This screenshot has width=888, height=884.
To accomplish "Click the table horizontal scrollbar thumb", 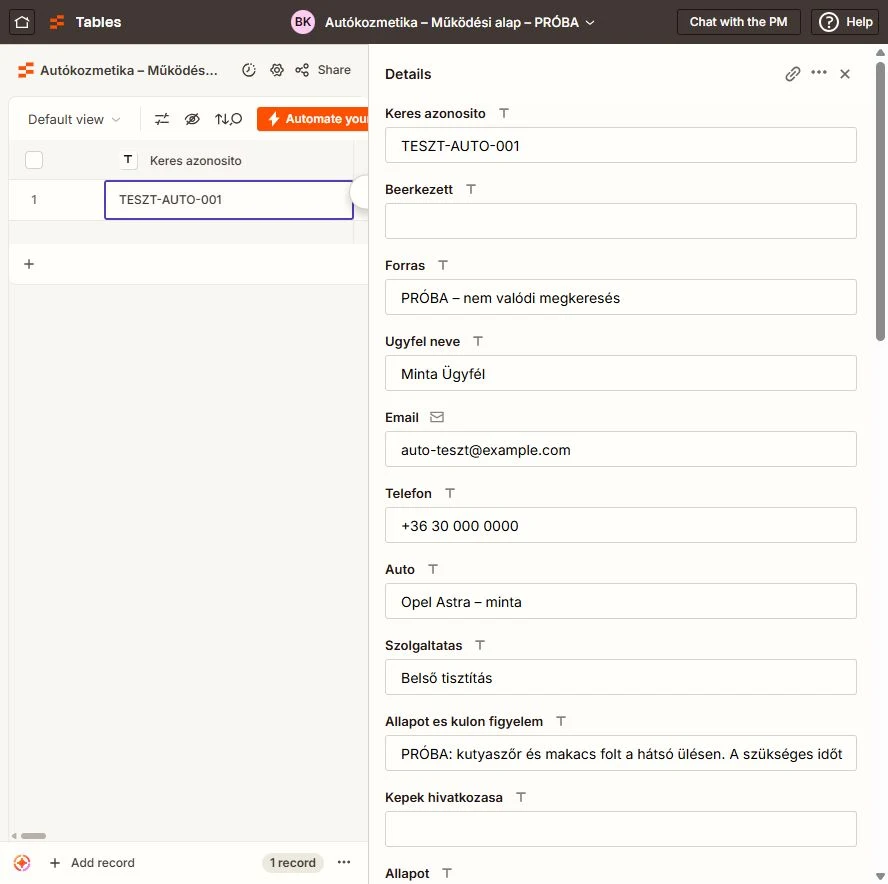I will pos(33,836).
